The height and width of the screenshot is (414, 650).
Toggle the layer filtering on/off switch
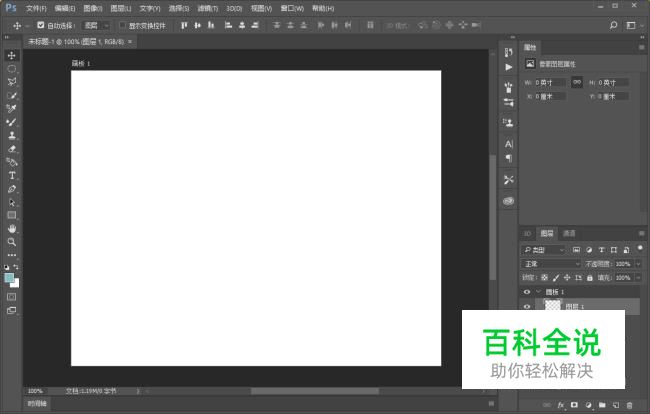640,248
